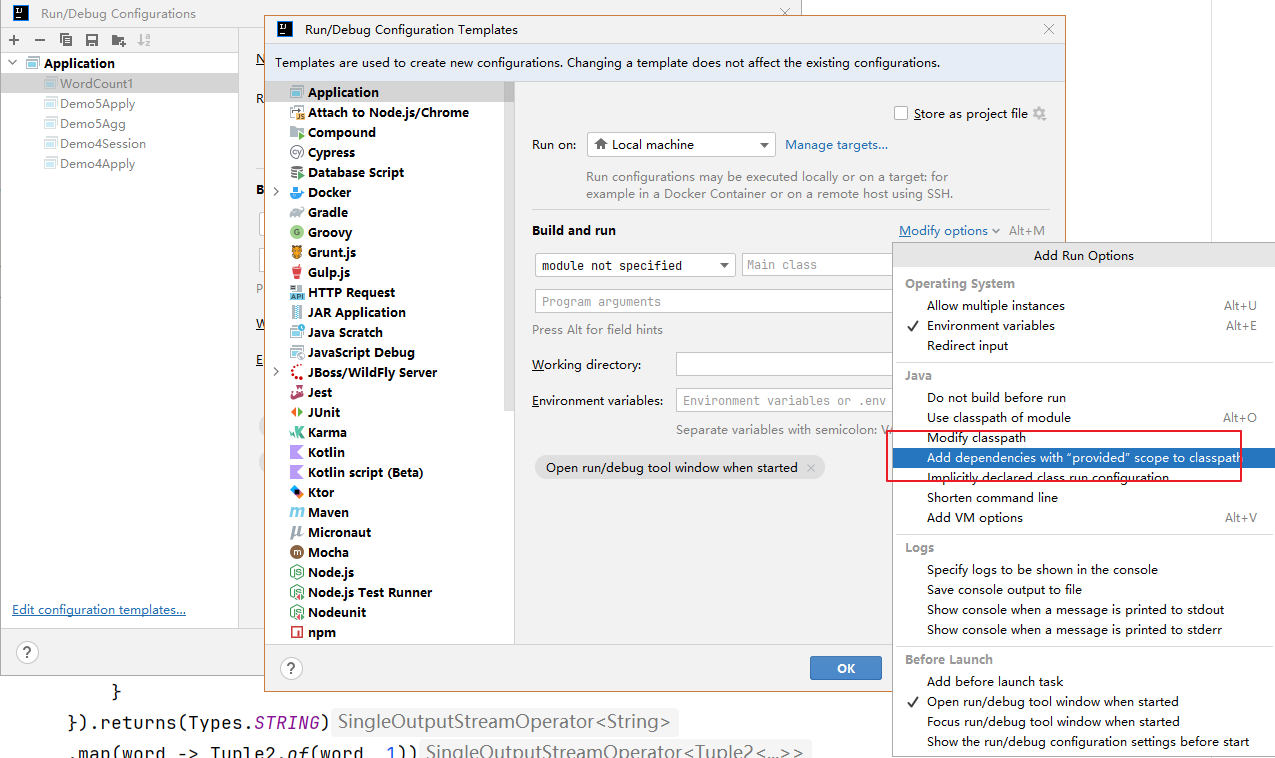This screenshot has height=758, width=1275.
Task: Select the Cypress template
Action: tap(331, 152)
